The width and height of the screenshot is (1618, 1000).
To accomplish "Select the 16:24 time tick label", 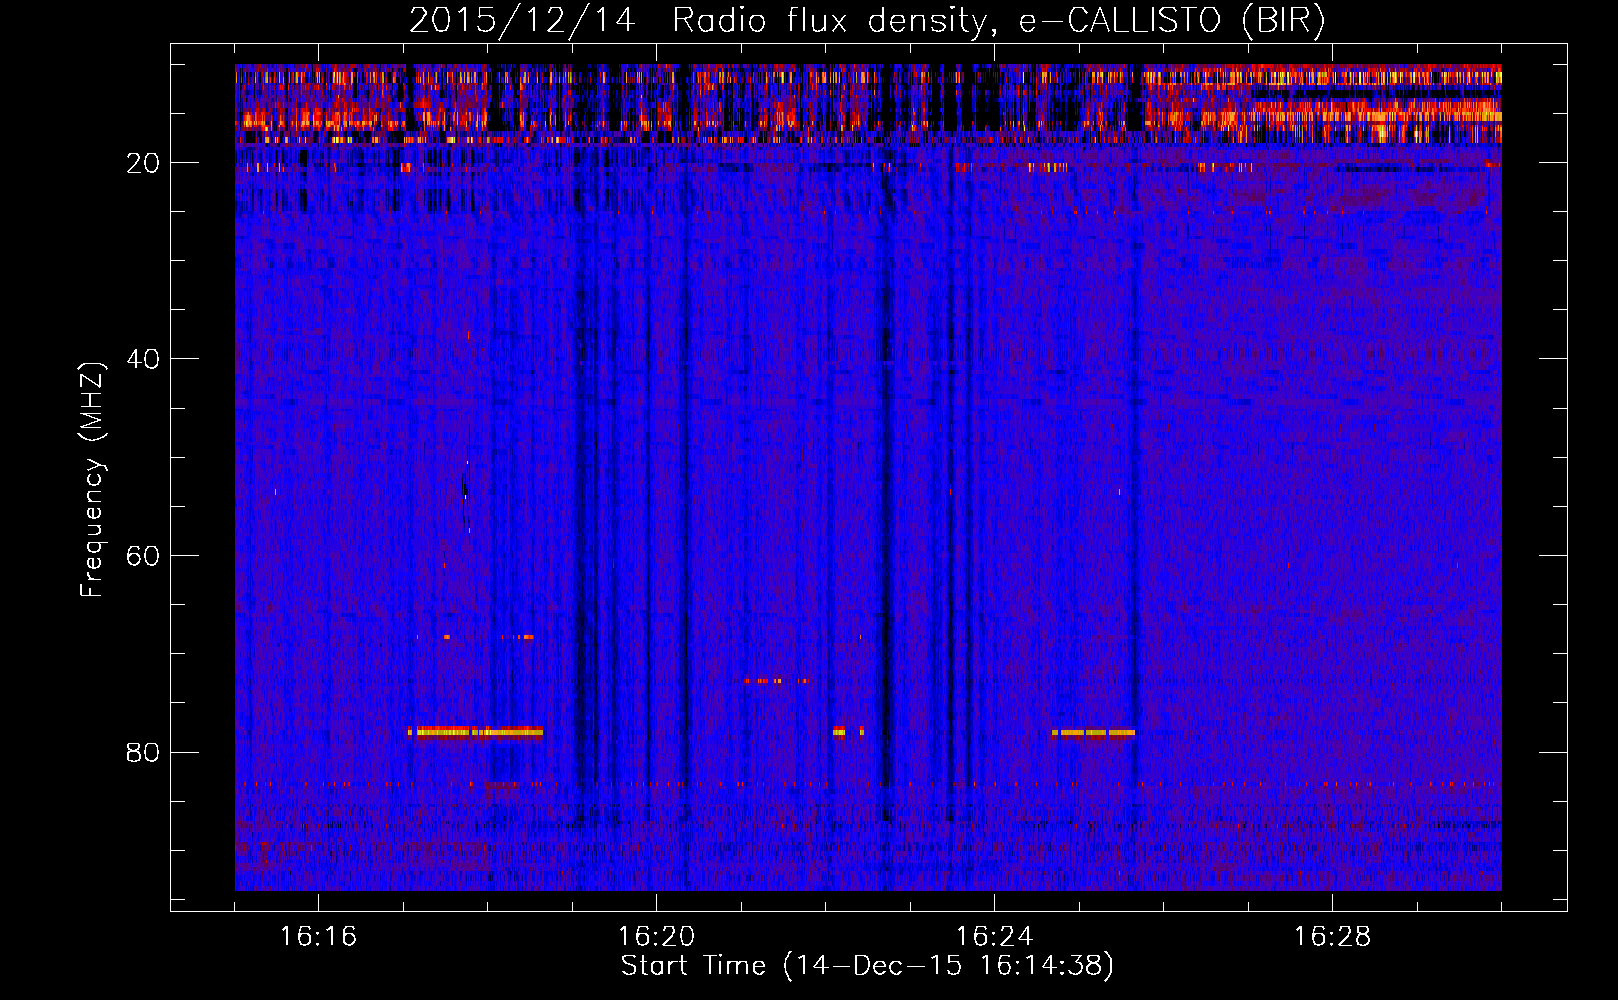I will [994, 937].
